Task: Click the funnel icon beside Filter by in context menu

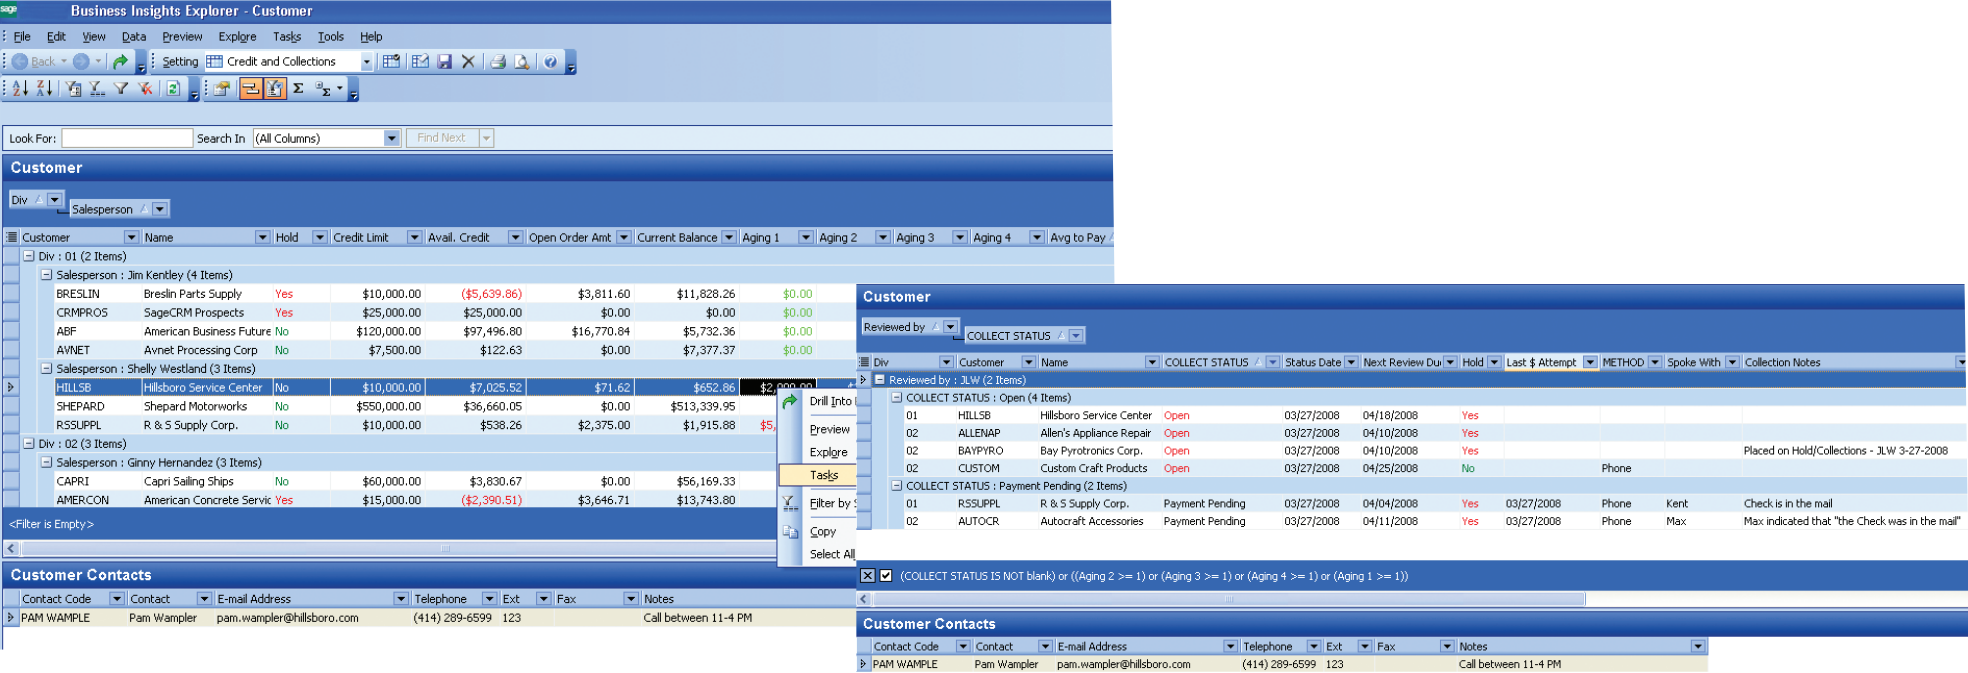Action: (789, 503)
